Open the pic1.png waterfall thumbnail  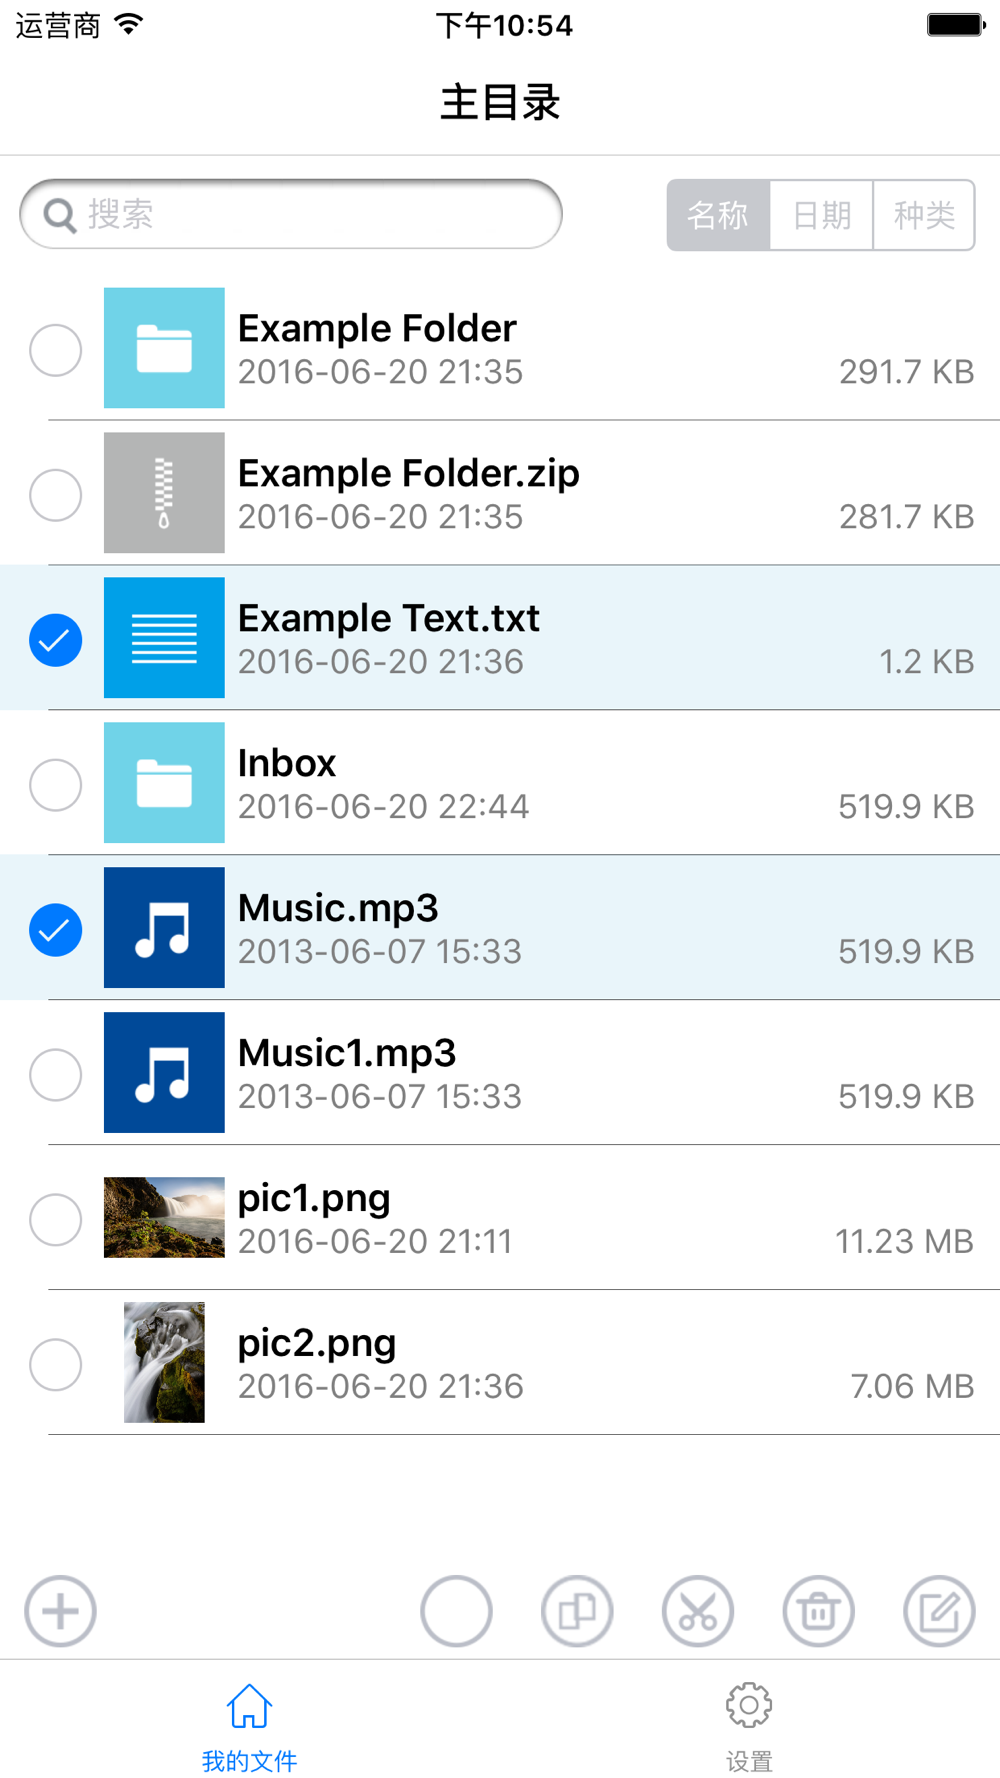[164, 1217]
